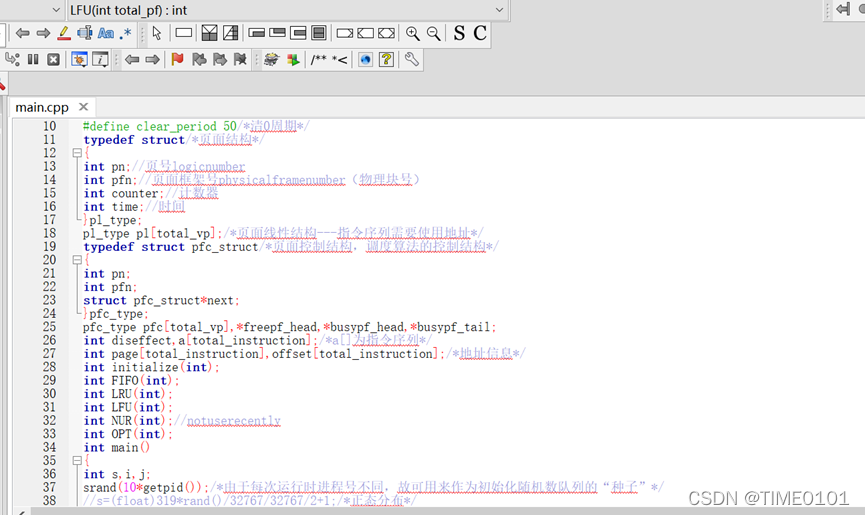Toggle the selected text only search icon
The height and width of the screenshot is (515, 865).
(x=84, y=33)
